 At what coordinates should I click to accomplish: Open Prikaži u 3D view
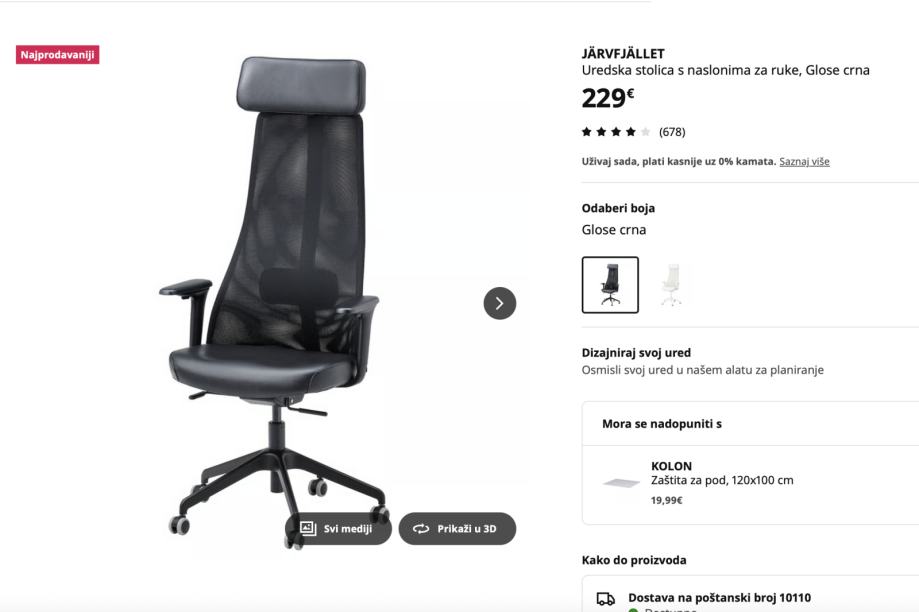457,529
